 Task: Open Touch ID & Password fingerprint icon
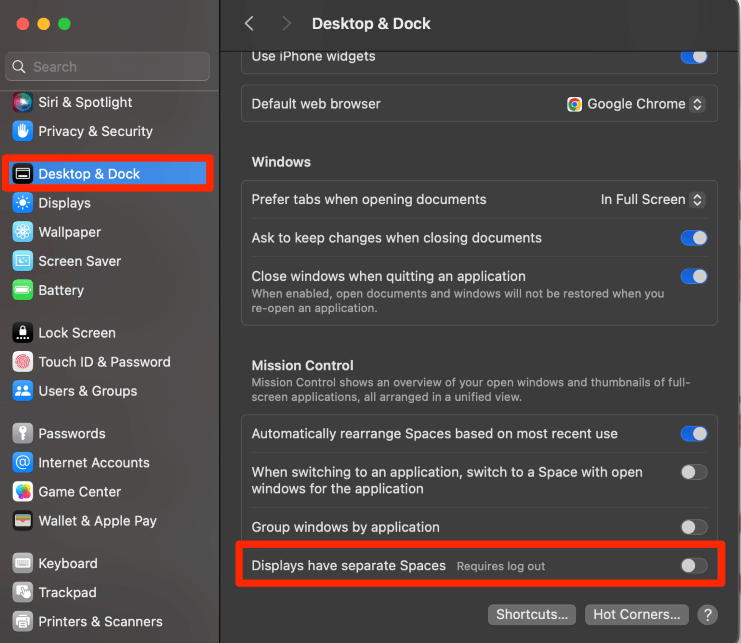pyautogui.click(x=23, y=362)
